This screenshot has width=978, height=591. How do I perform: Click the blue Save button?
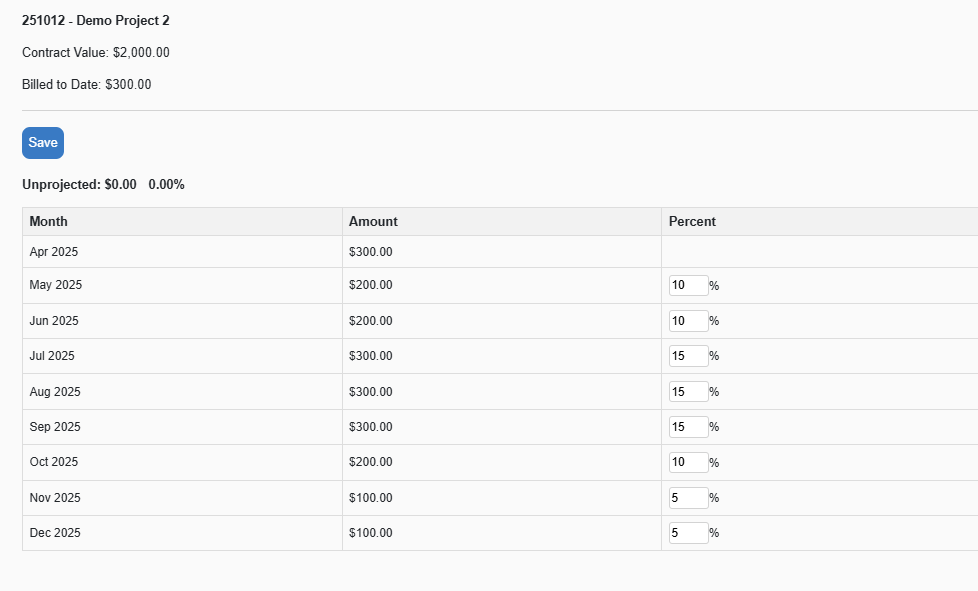coord(43,143)
